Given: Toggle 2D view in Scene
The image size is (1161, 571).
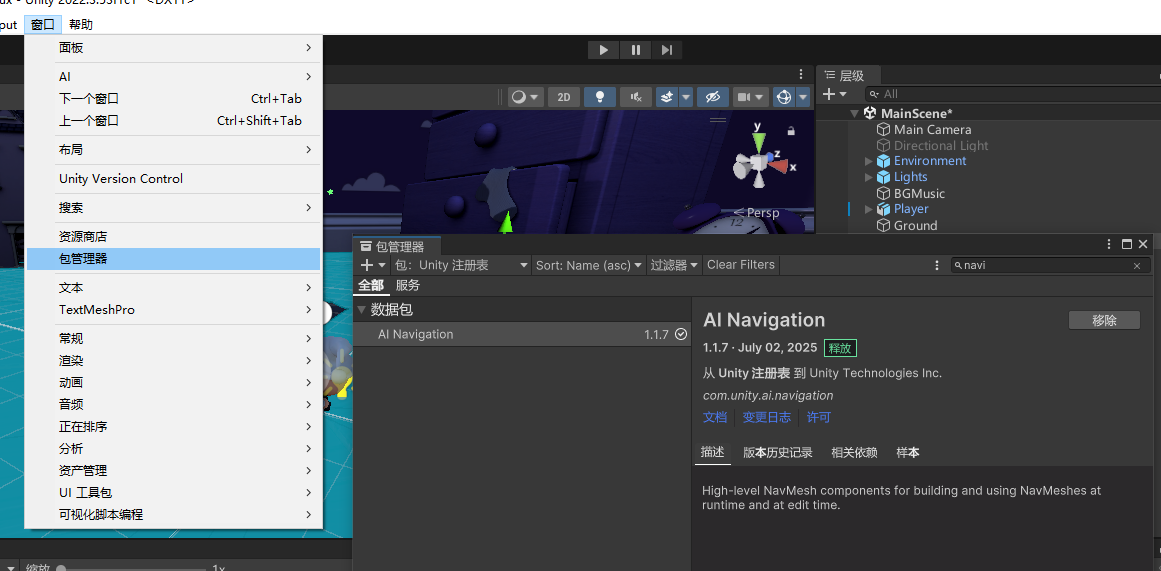Looking at the screenshot, I should coord(563,97).
